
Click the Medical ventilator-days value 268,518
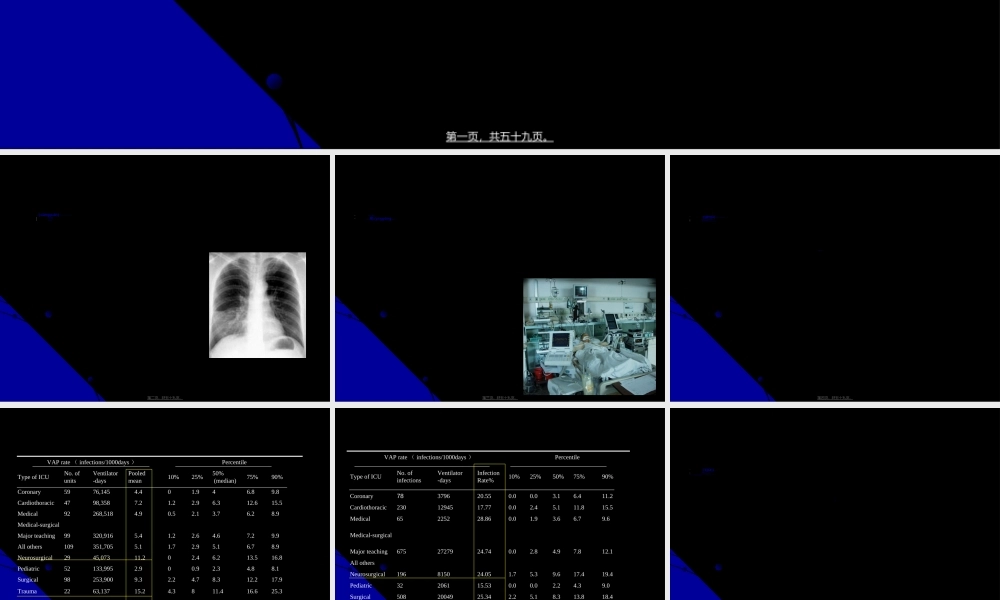[103, 513]
